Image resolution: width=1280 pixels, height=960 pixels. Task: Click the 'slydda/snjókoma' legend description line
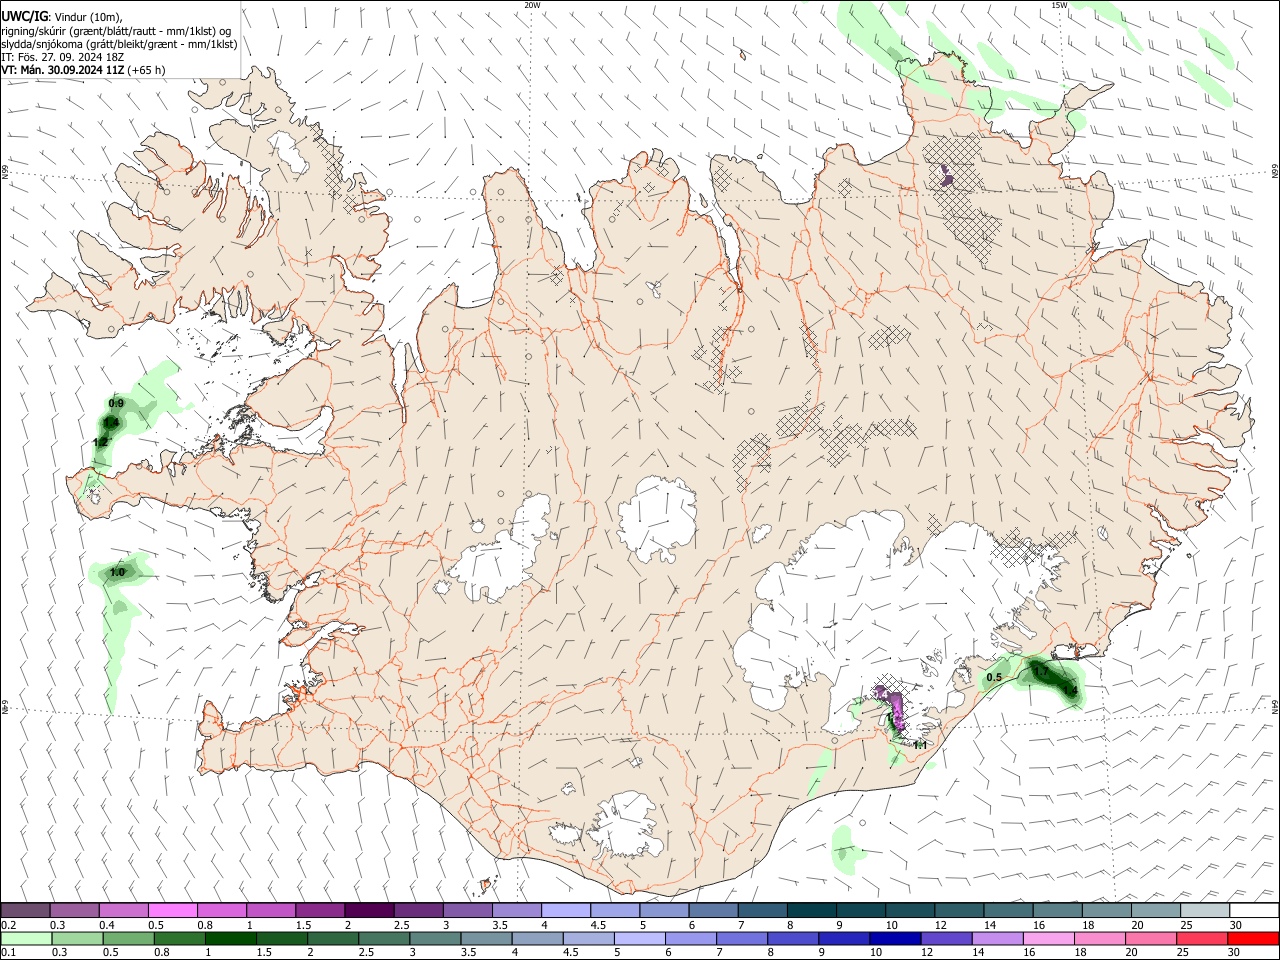(120, 44)
